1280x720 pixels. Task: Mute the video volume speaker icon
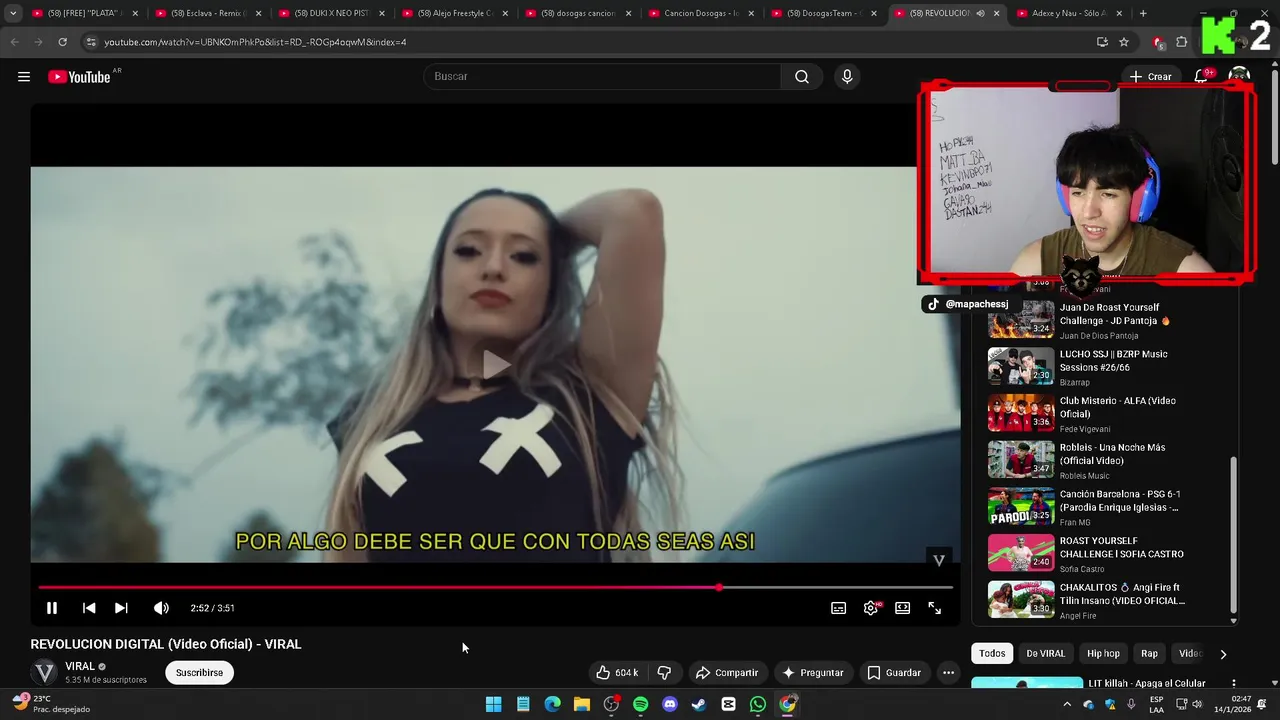pyautogui.click(x=161, y=608)
